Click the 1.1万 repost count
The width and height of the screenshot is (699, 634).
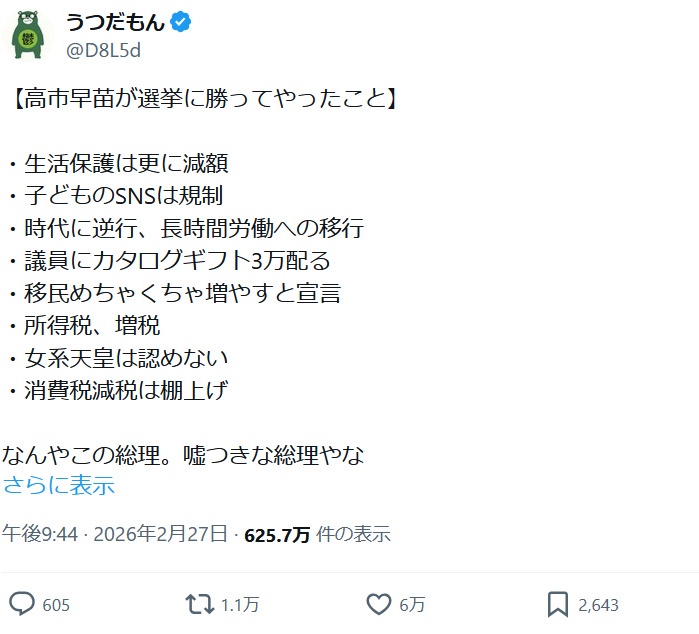coord(240,605)
